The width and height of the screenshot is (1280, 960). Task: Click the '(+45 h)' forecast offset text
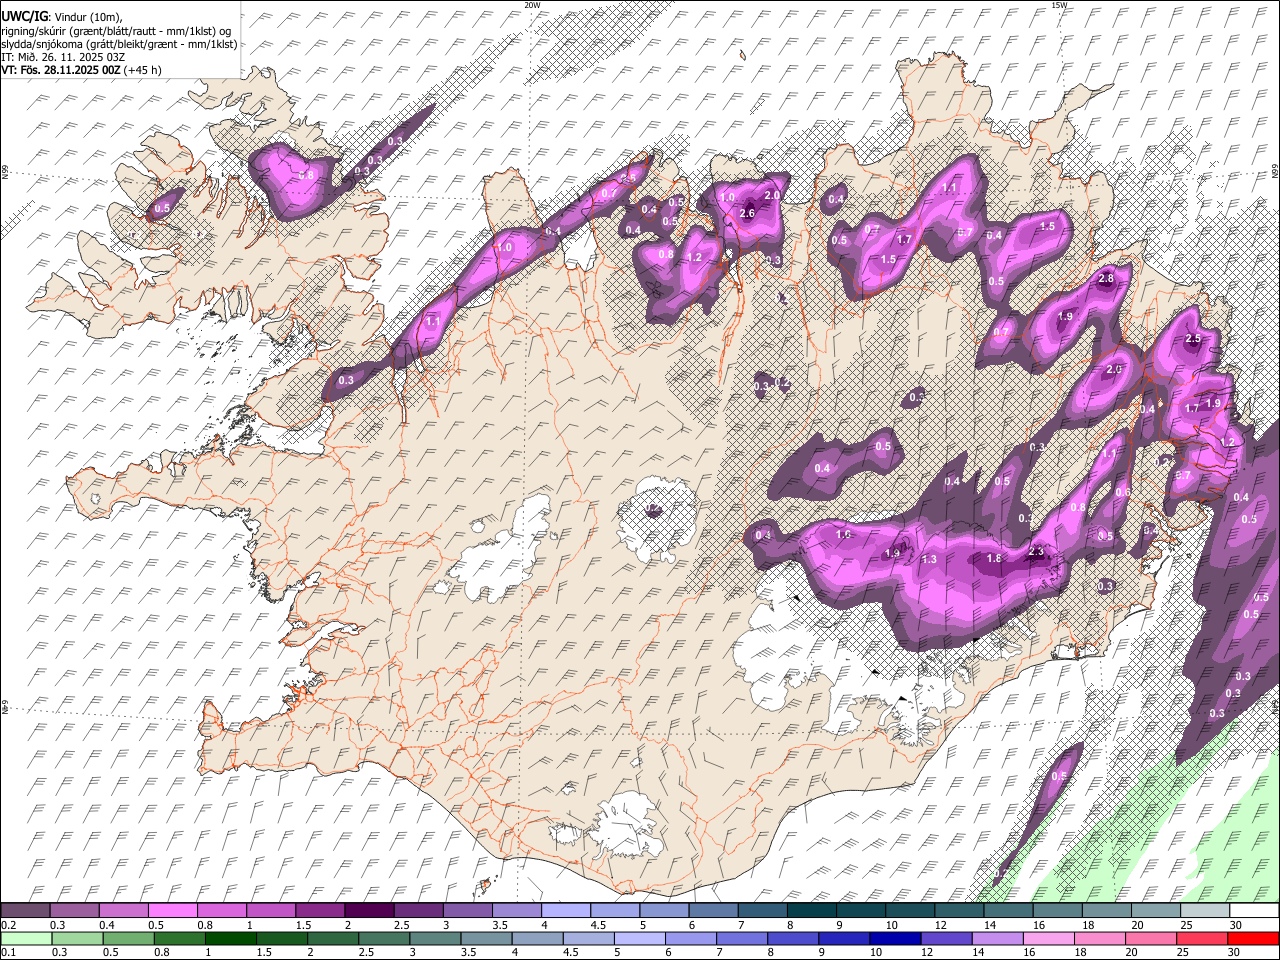point(142,70)
